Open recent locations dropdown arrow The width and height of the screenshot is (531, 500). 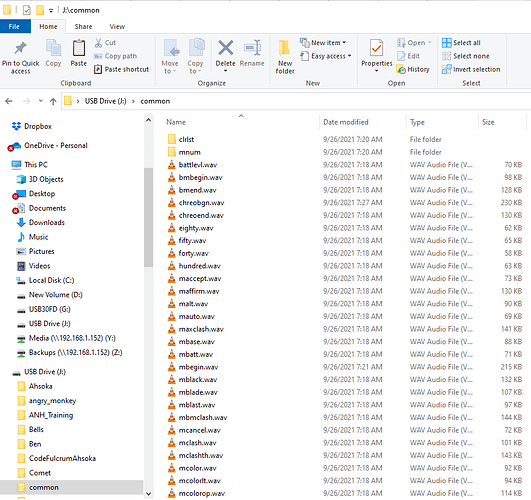pos(41,101)
